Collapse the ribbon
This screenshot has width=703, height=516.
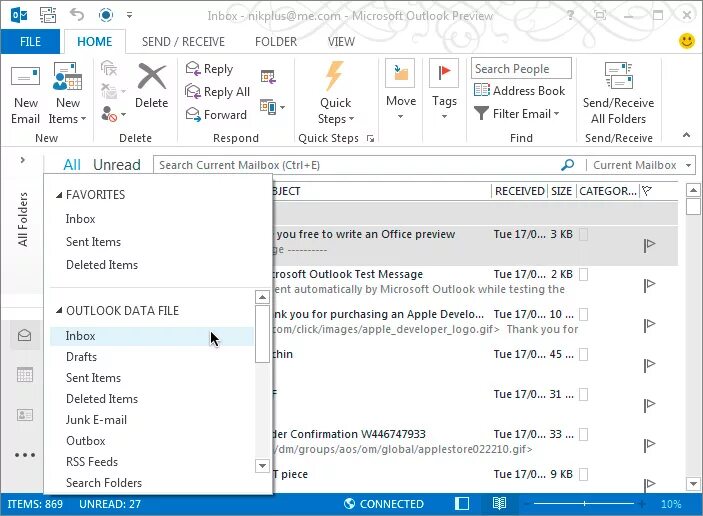point(686,134)
